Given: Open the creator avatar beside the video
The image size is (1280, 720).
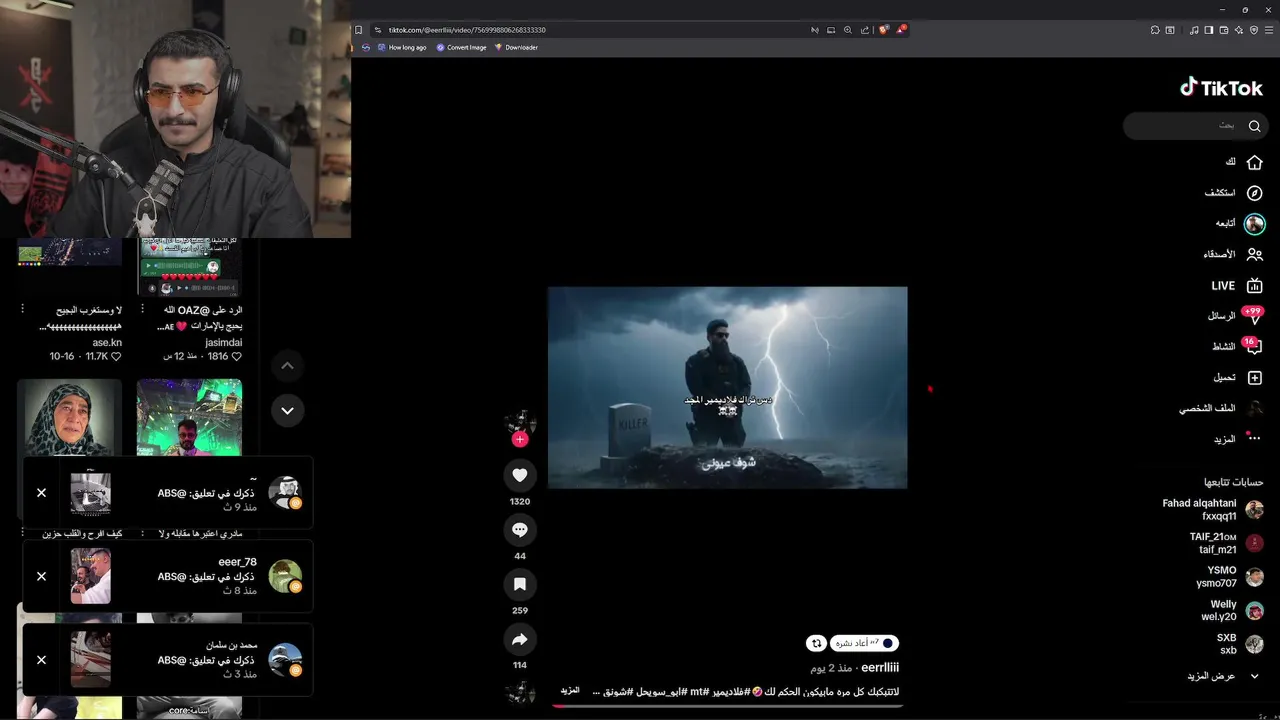Looking at the screenshot, I should [x=519, y=421].
